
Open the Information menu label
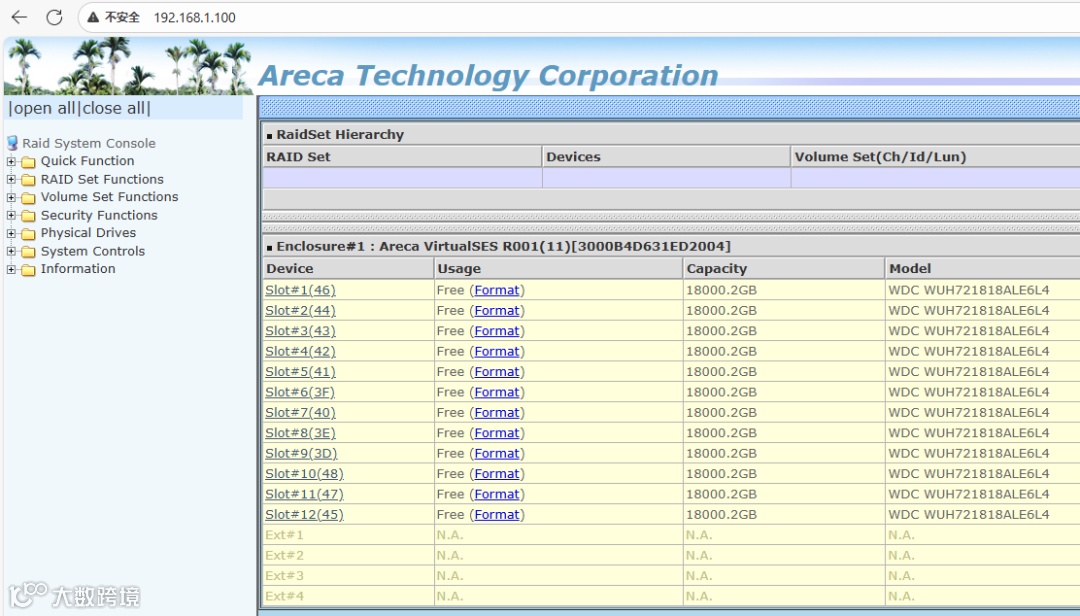tap(78, 269)
